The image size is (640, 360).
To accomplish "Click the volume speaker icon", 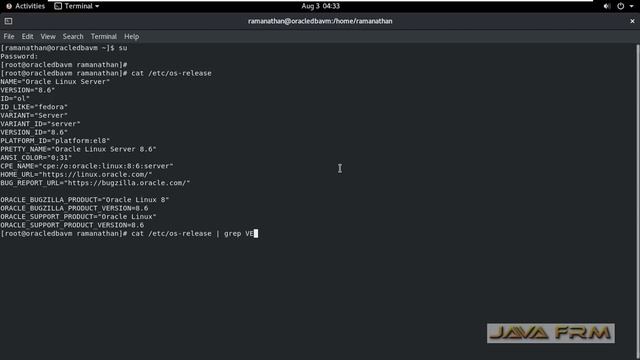I will [x=607, y=6].
